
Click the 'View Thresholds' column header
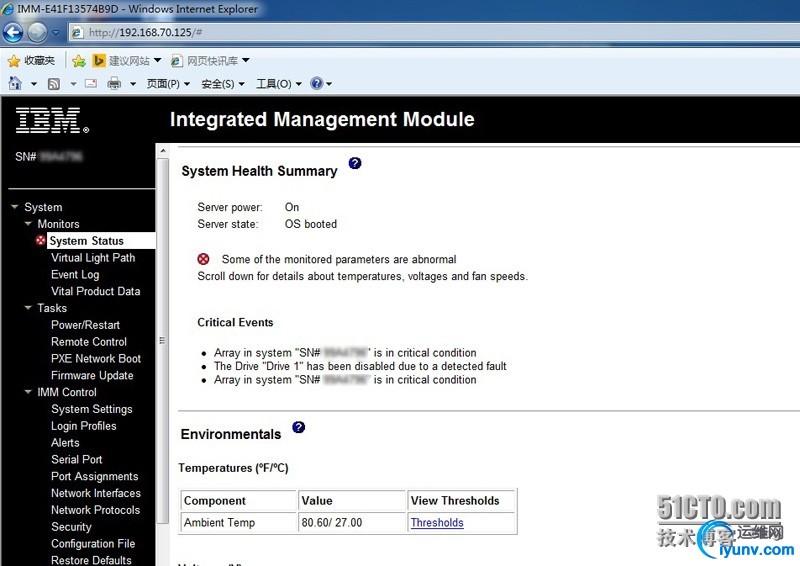click(x=462, y=501)
